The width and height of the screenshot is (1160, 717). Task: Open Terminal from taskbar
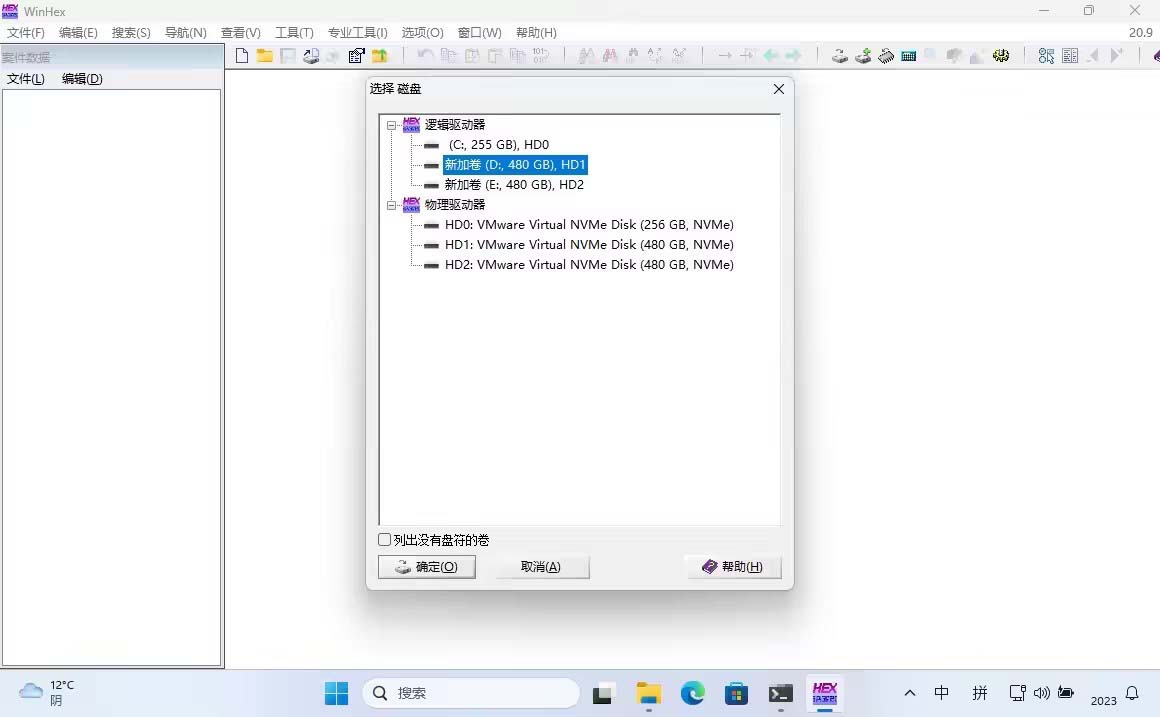pyautogui.click(x=780, y=693)
